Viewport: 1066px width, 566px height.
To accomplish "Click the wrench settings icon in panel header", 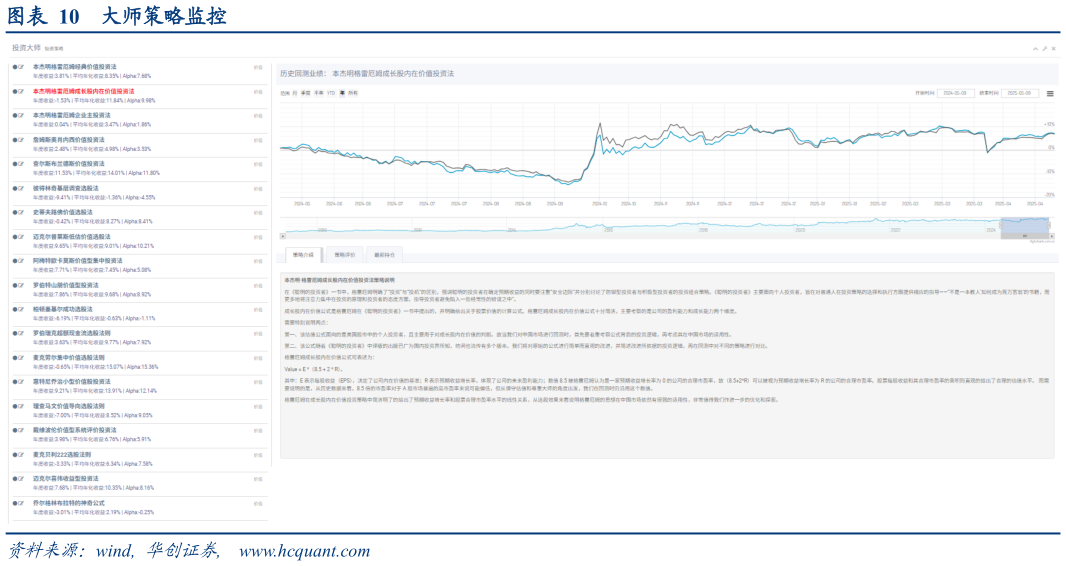I will 1044,47.
